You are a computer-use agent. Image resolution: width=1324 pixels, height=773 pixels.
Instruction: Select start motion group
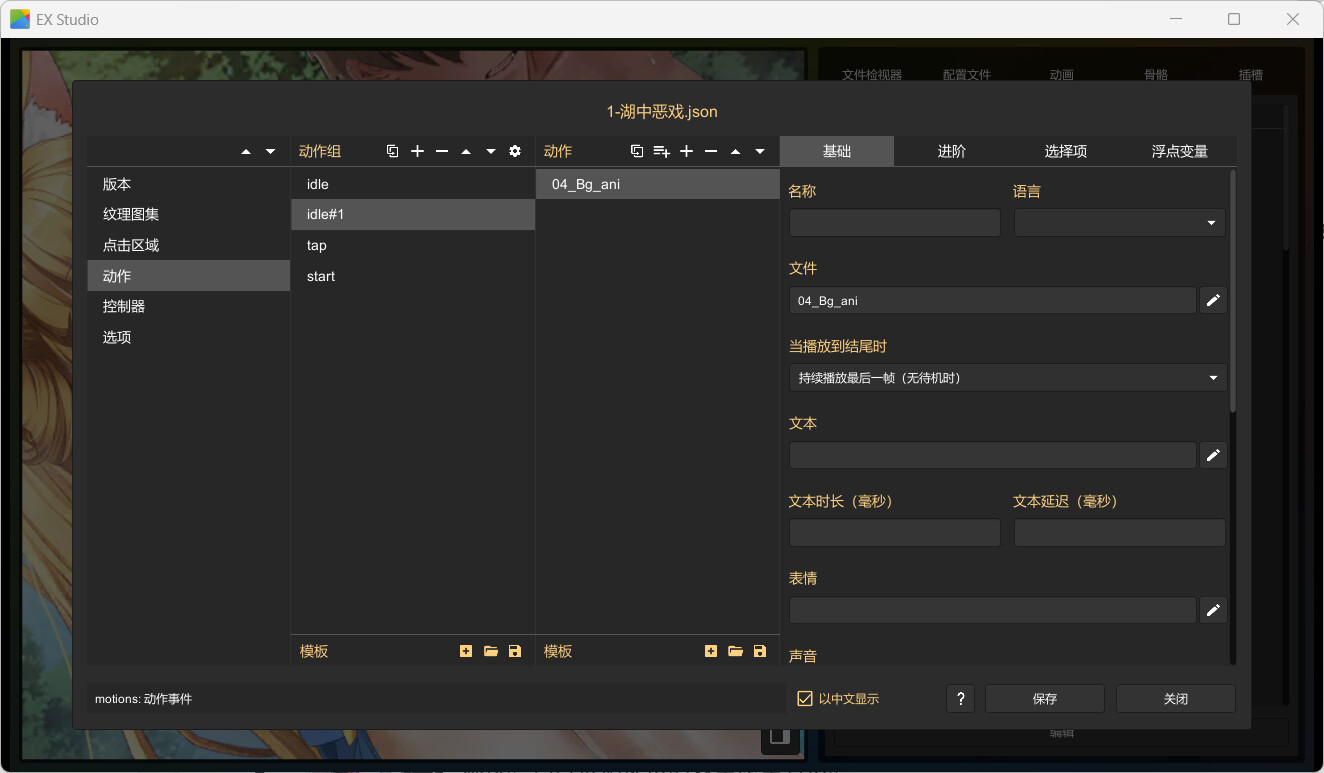413,276
